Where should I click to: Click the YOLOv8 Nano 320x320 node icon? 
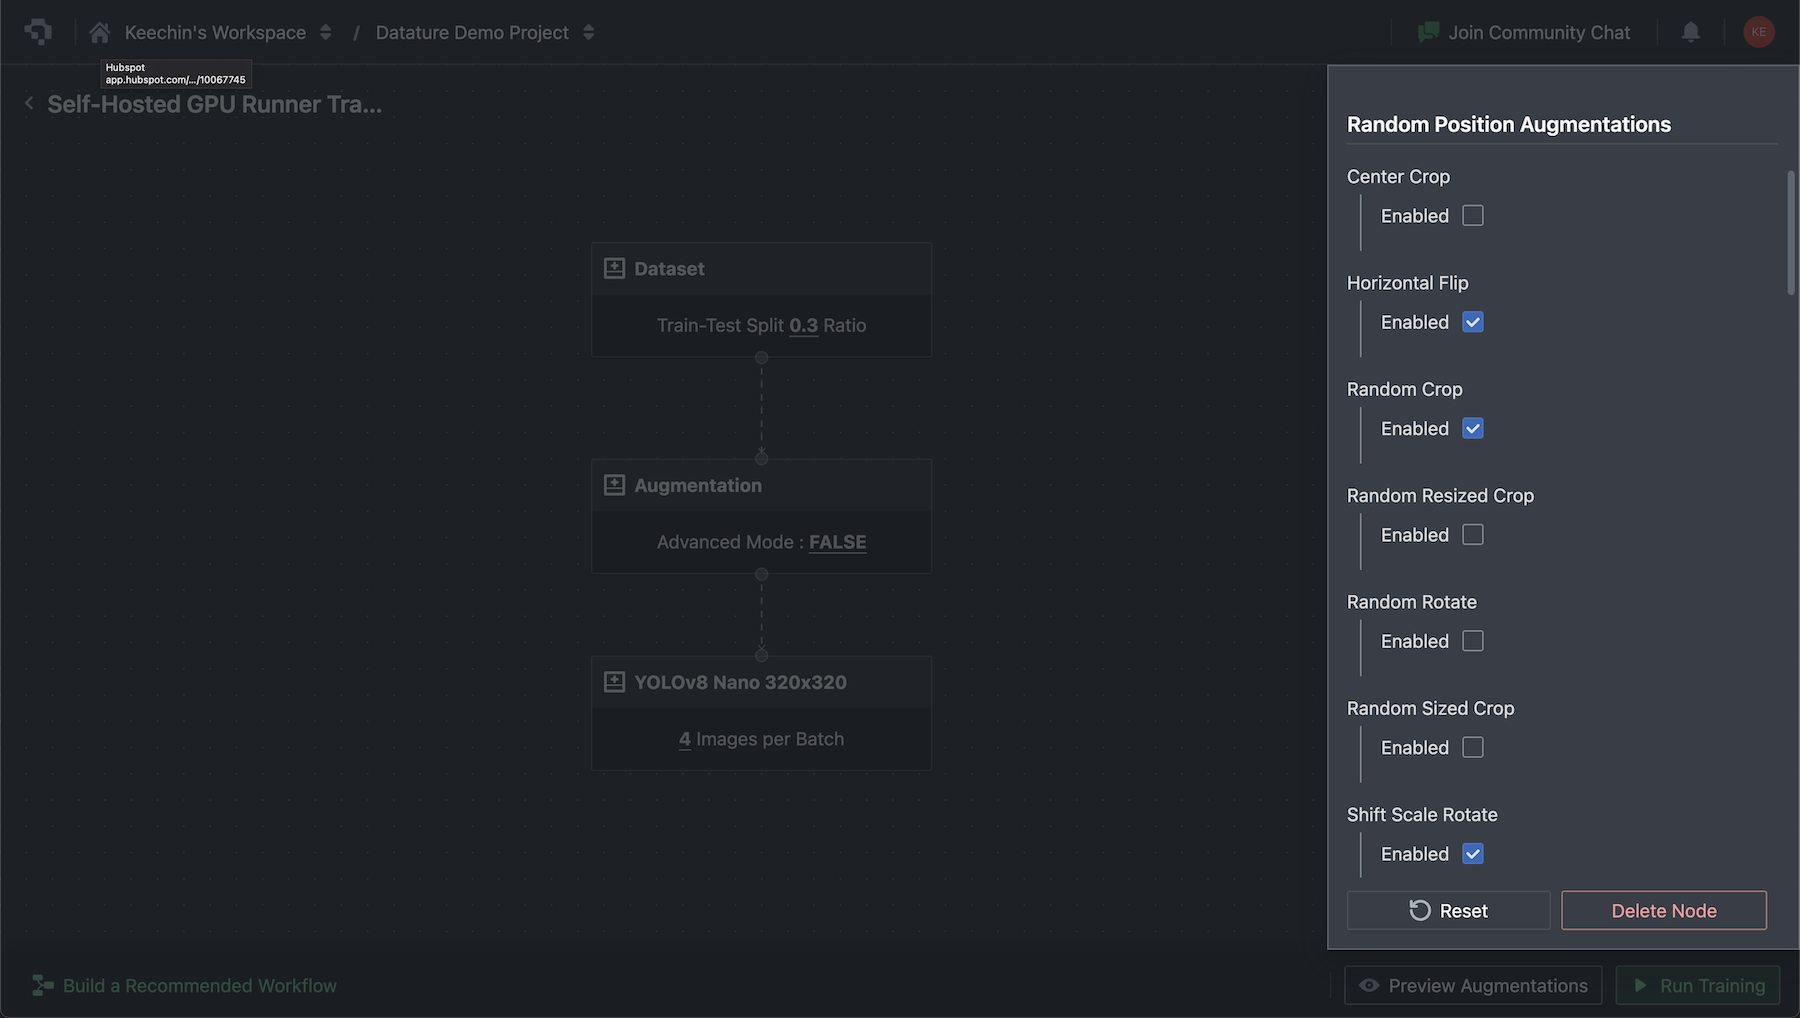tap(614, 681)
